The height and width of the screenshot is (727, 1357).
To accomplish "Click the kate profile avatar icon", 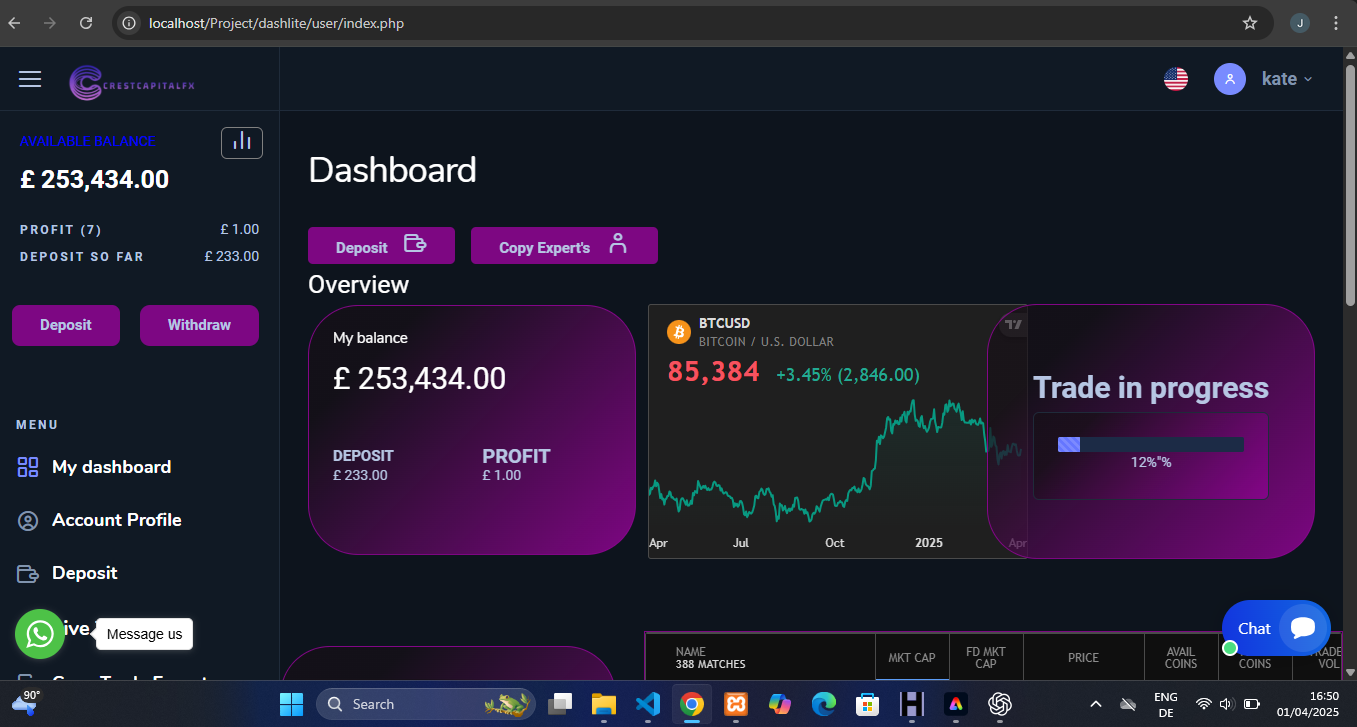I will (1229, 79).
